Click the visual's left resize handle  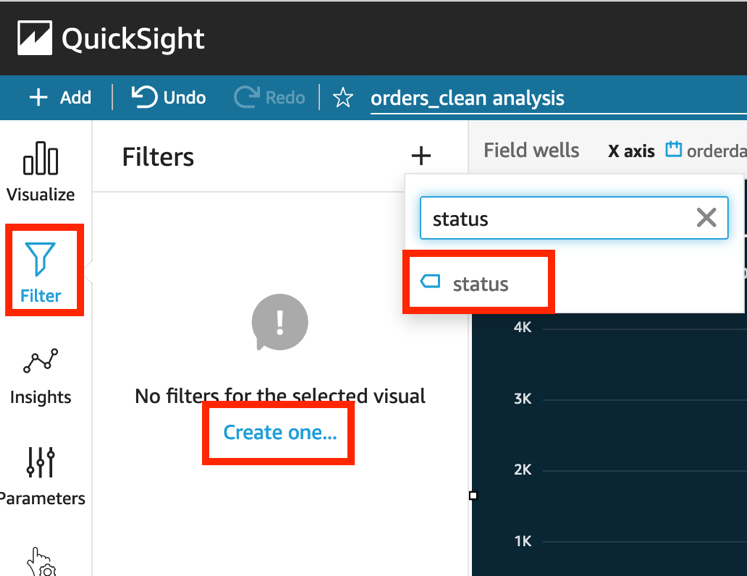[x=473, y=495]
